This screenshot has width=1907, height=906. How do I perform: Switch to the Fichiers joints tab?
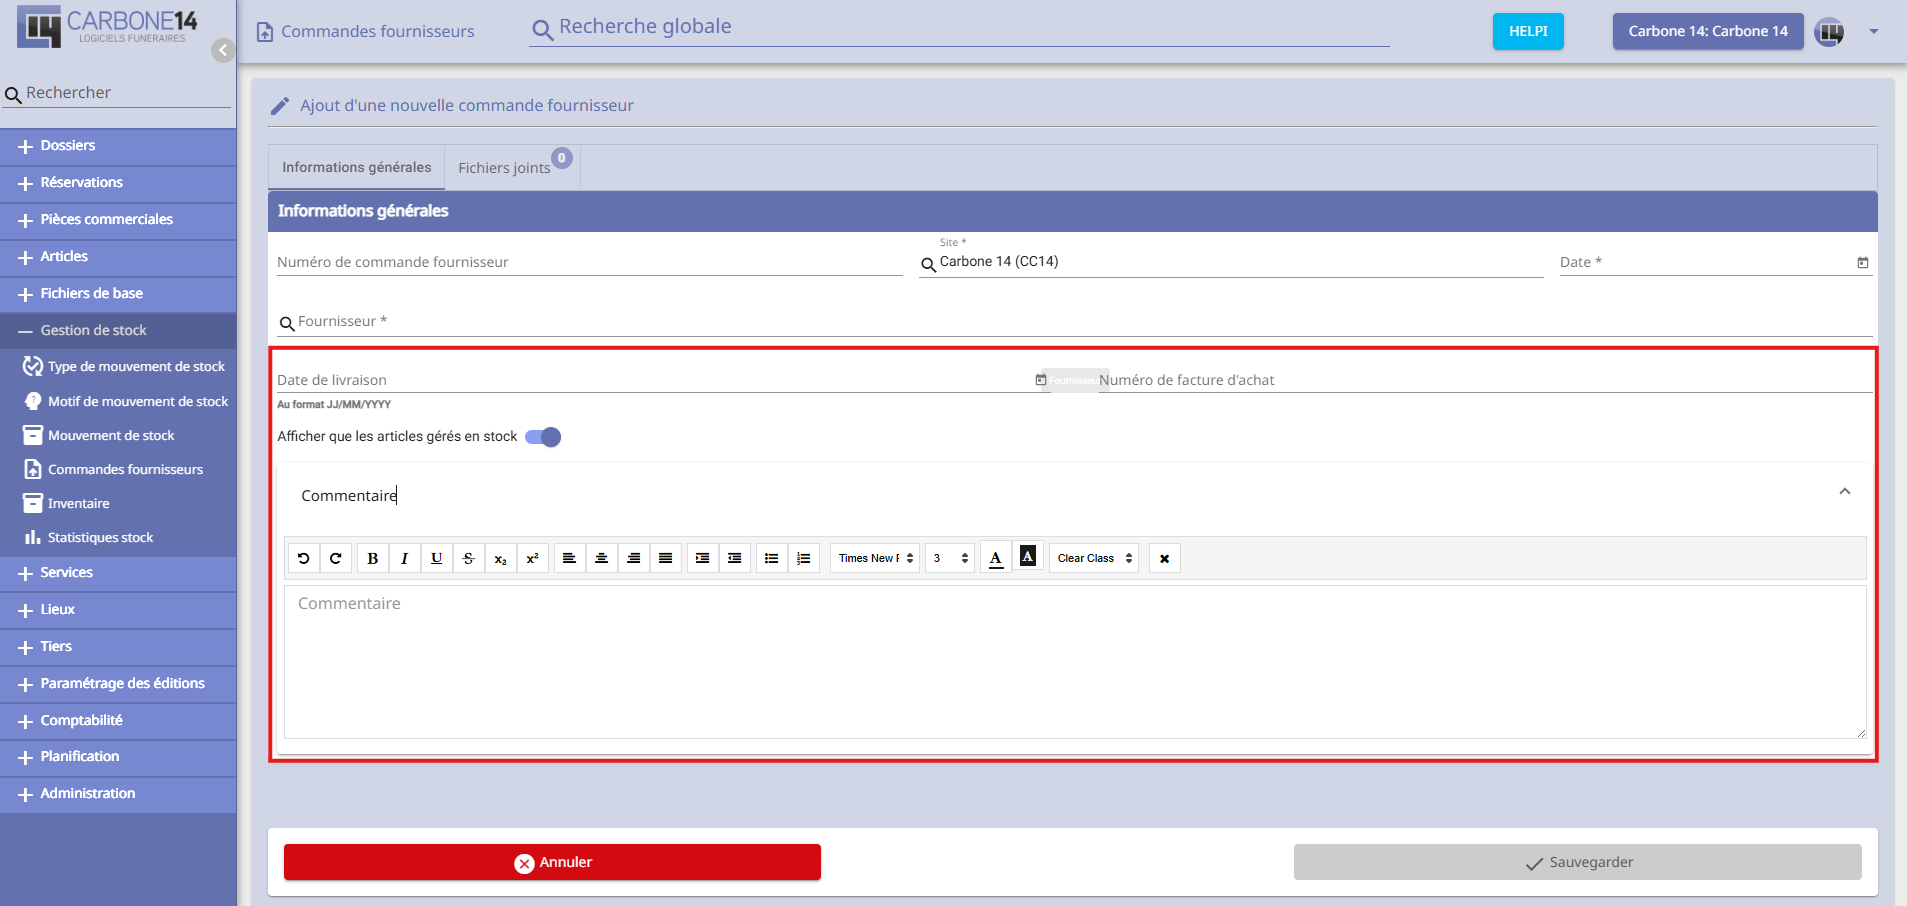(x=505, y=168)
